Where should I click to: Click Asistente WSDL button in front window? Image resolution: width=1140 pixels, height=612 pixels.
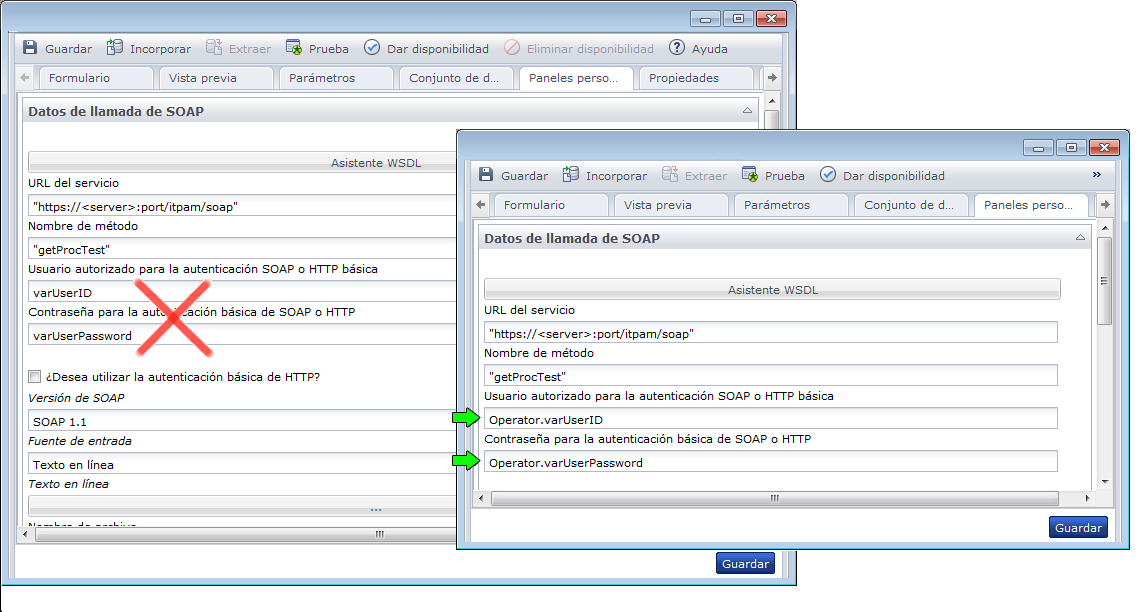pos(772,289)
